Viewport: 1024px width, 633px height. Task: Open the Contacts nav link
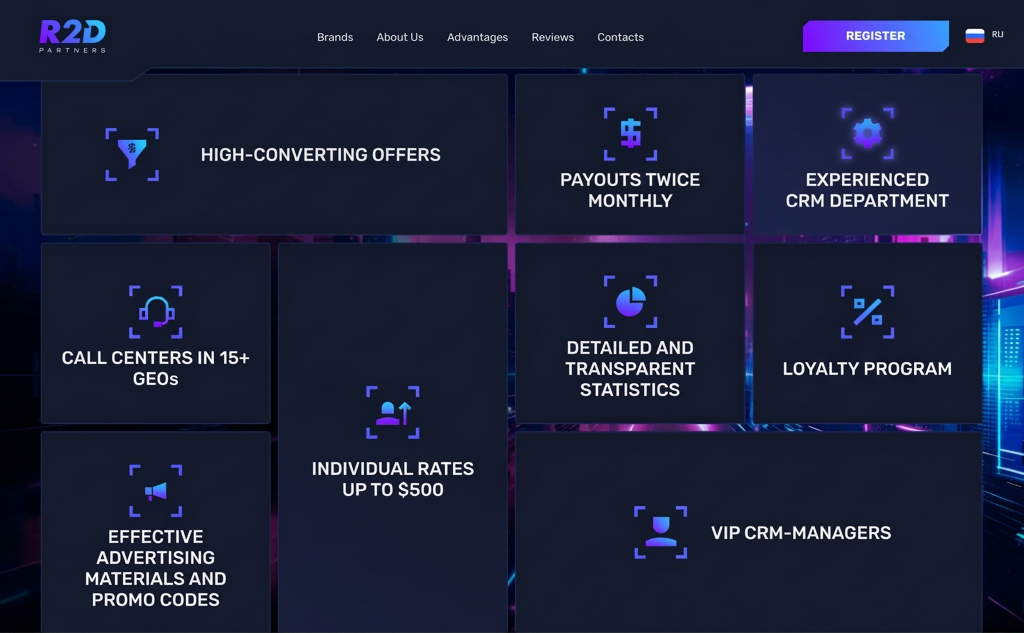pyautogui.click(x=620, y=37)
